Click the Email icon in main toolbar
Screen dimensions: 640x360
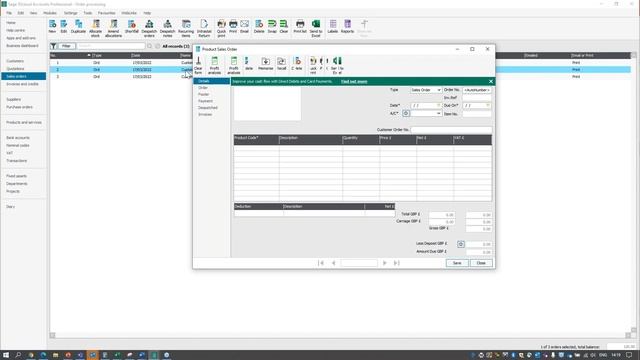click(244, 27)
